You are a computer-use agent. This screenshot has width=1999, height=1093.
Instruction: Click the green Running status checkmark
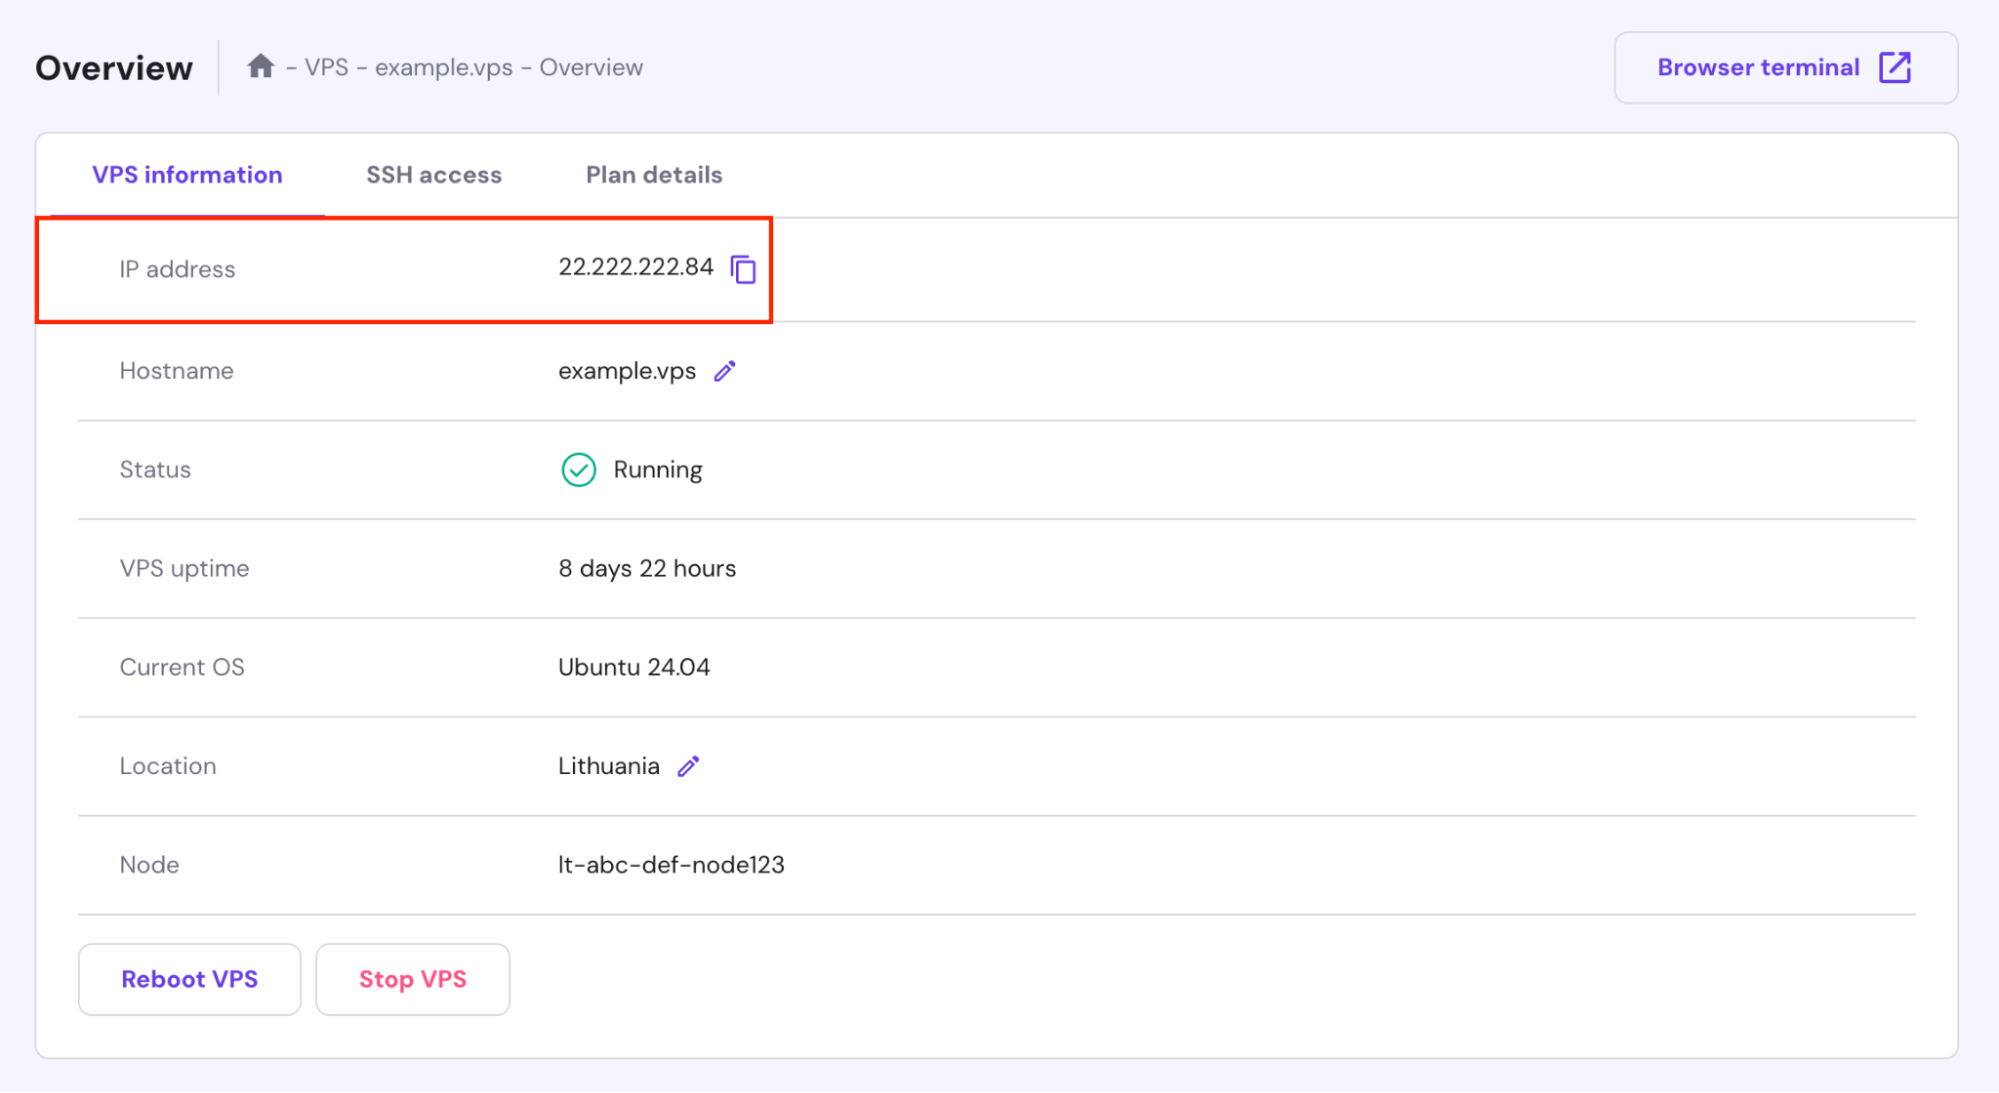(x=578, y=470)
